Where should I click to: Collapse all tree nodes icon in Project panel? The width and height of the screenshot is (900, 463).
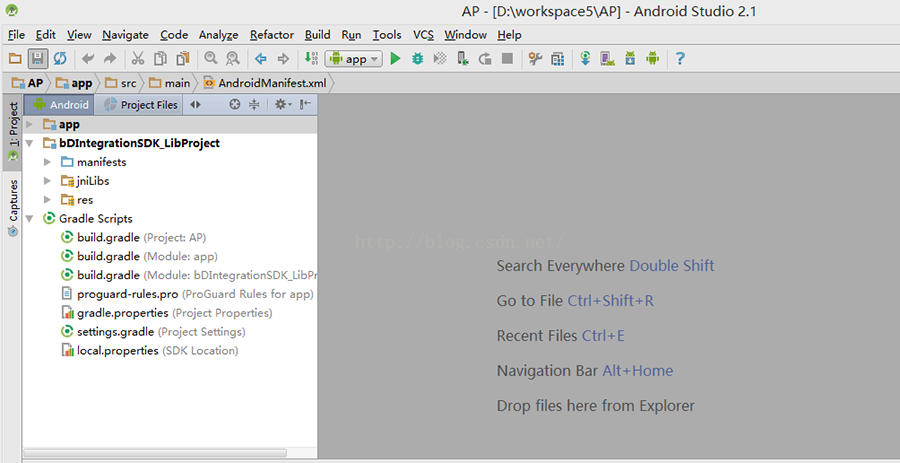pos(254,104)
